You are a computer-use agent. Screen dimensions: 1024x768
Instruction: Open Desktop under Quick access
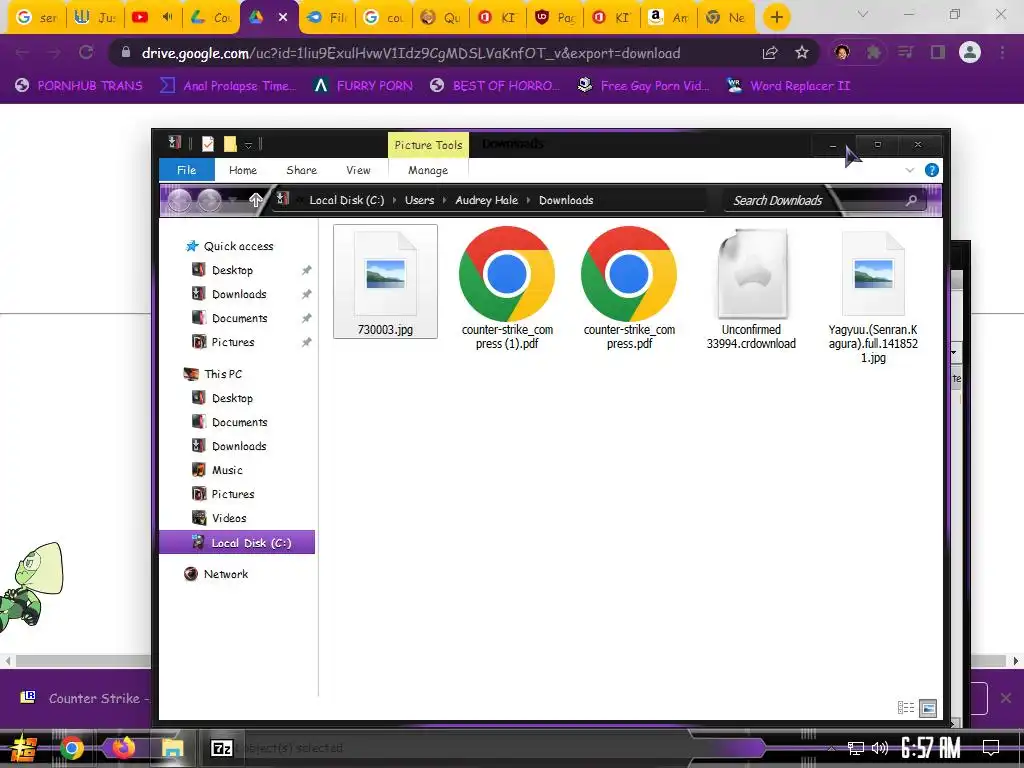[x=232, y=270]
